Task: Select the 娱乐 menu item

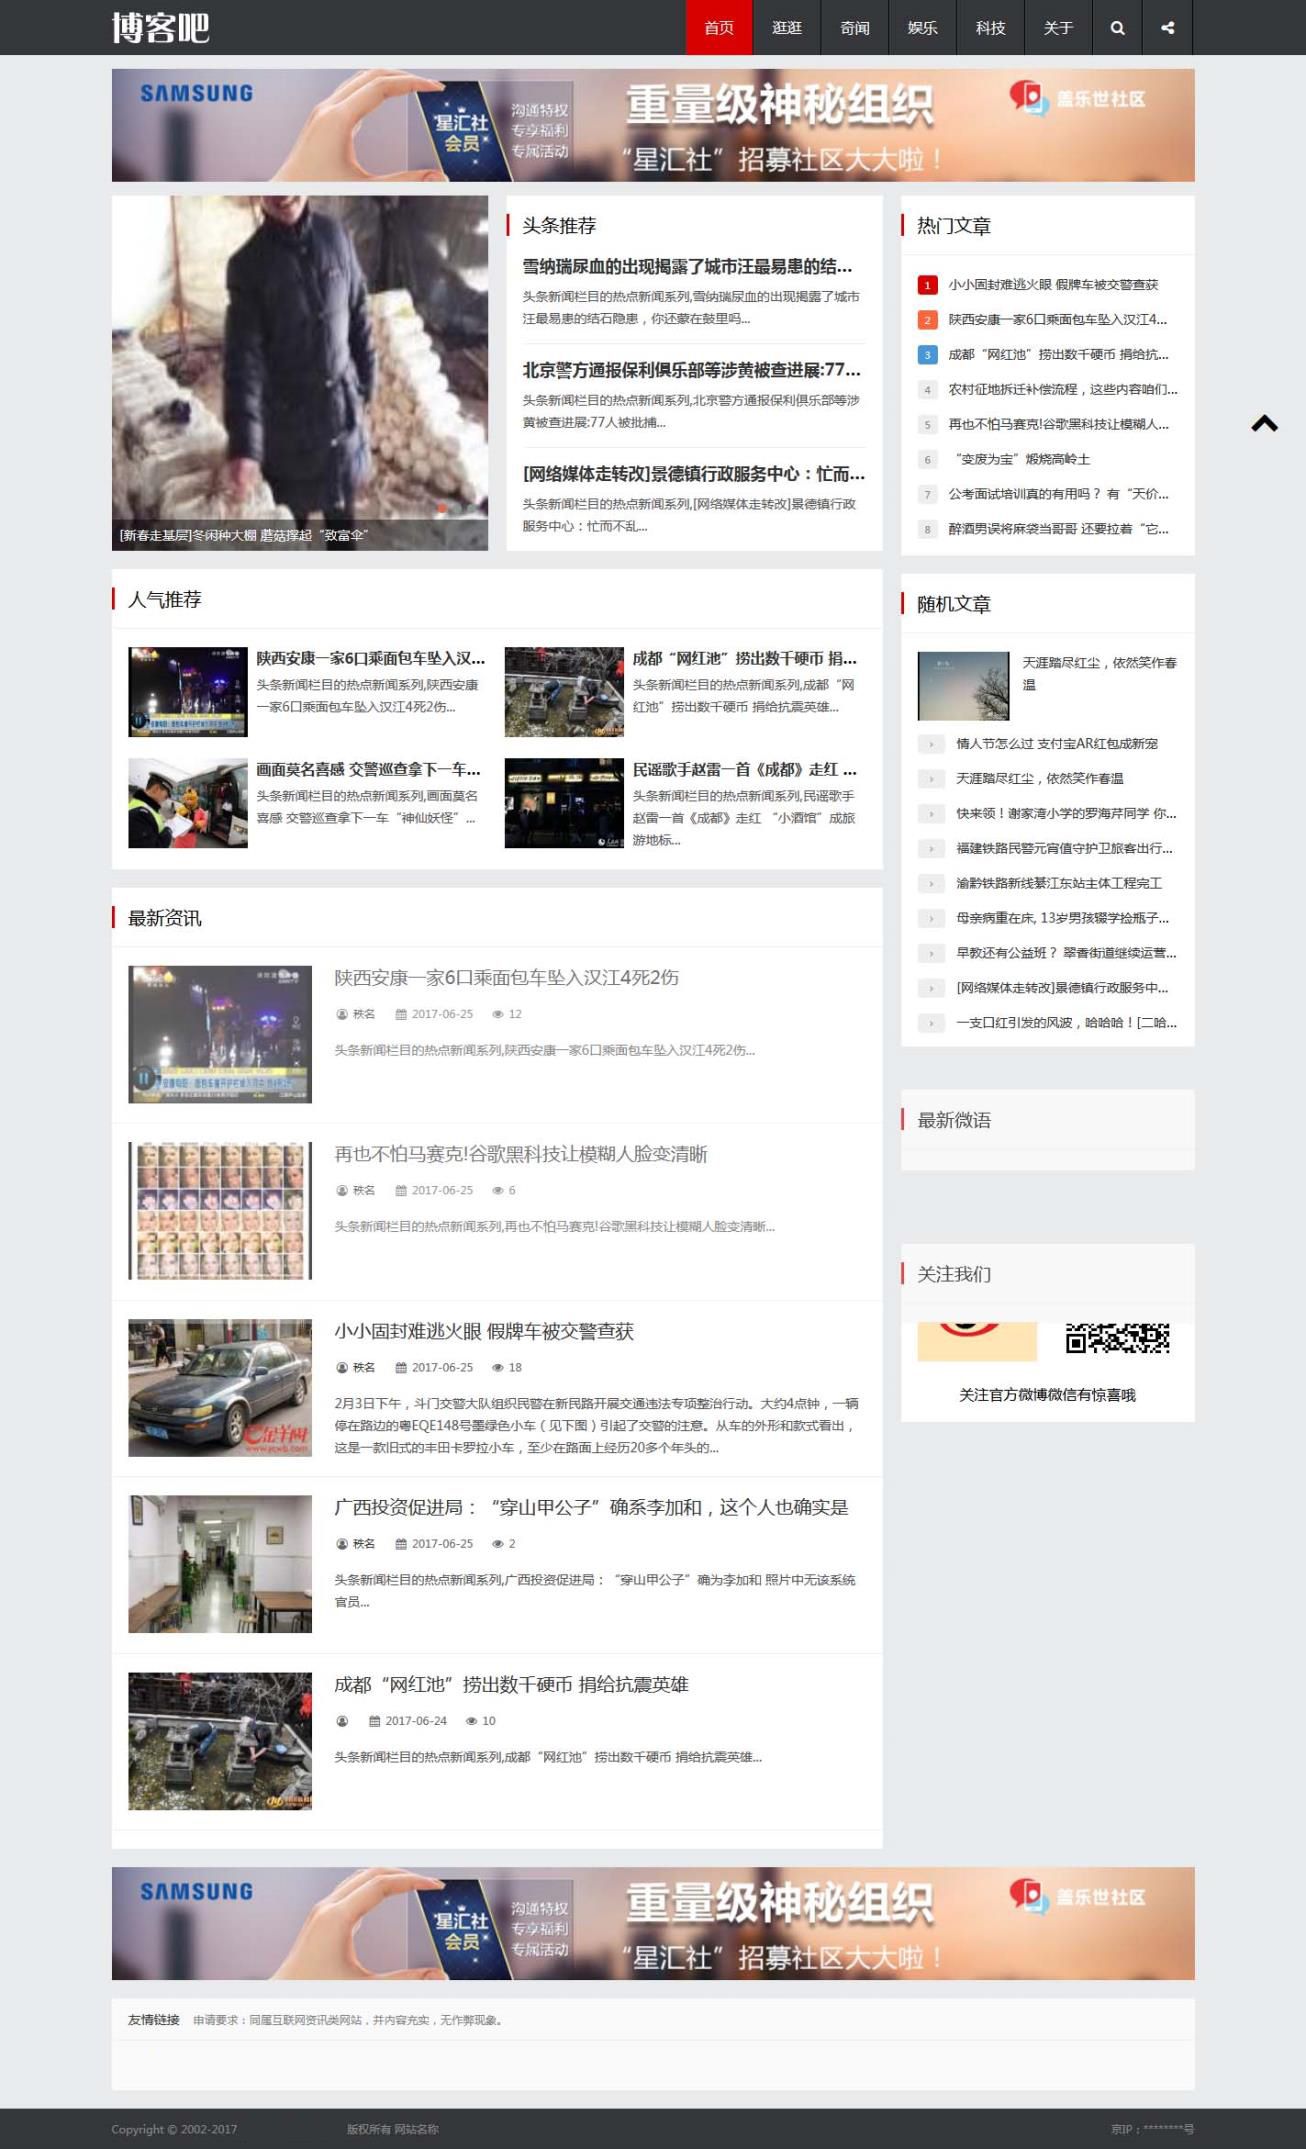Action: pos(923,28)
